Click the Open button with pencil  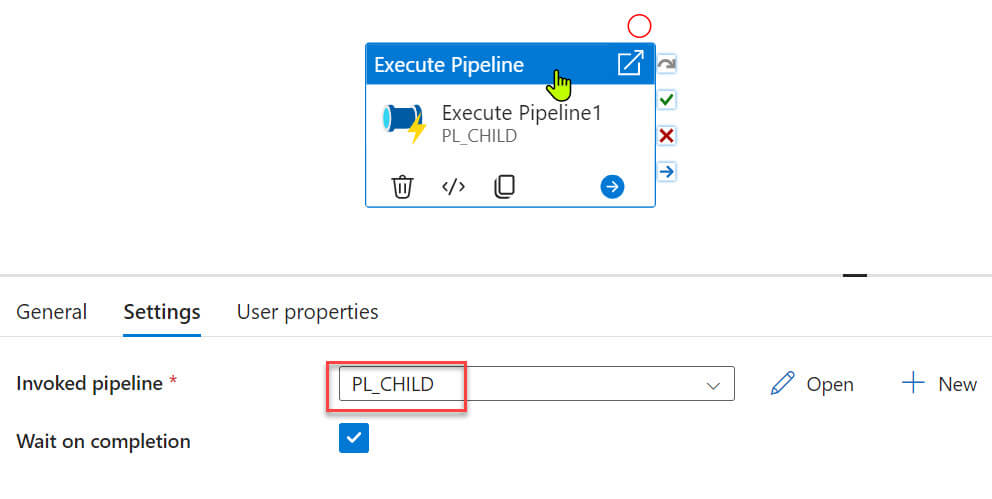click(x=813, y=384)
